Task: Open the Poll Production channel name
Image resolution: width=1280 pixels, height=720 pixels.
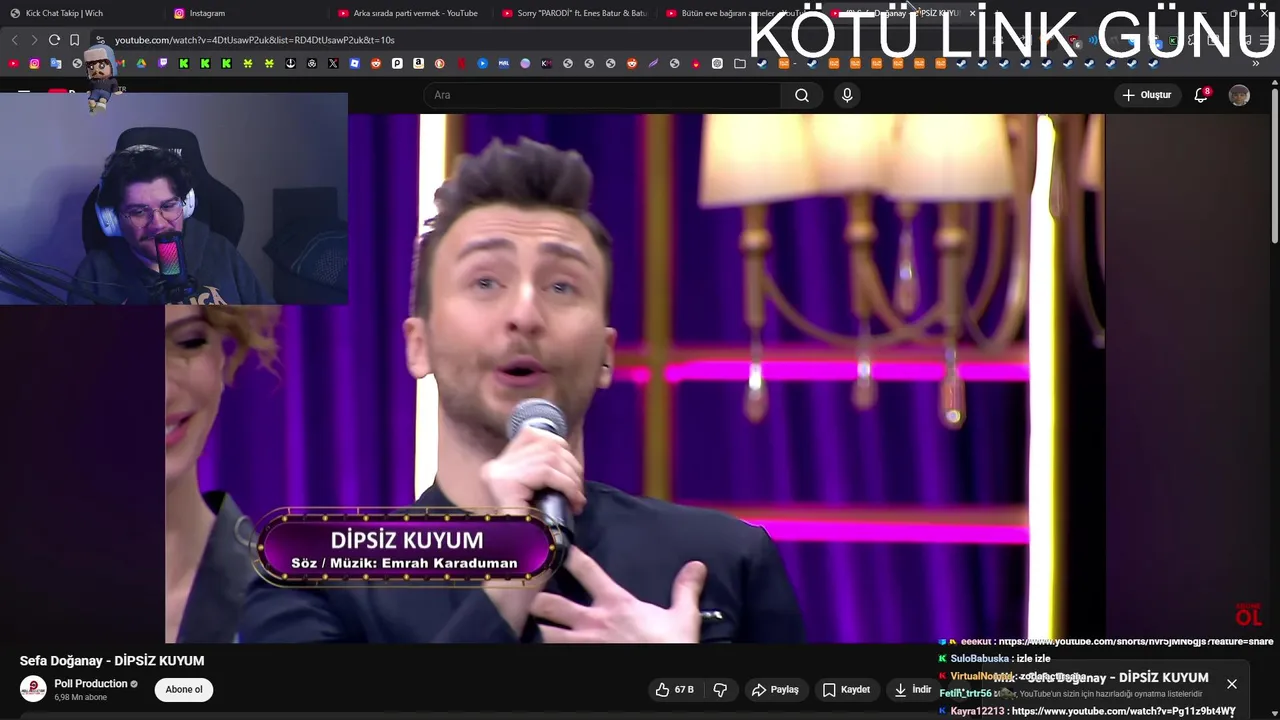Action: 91,684
